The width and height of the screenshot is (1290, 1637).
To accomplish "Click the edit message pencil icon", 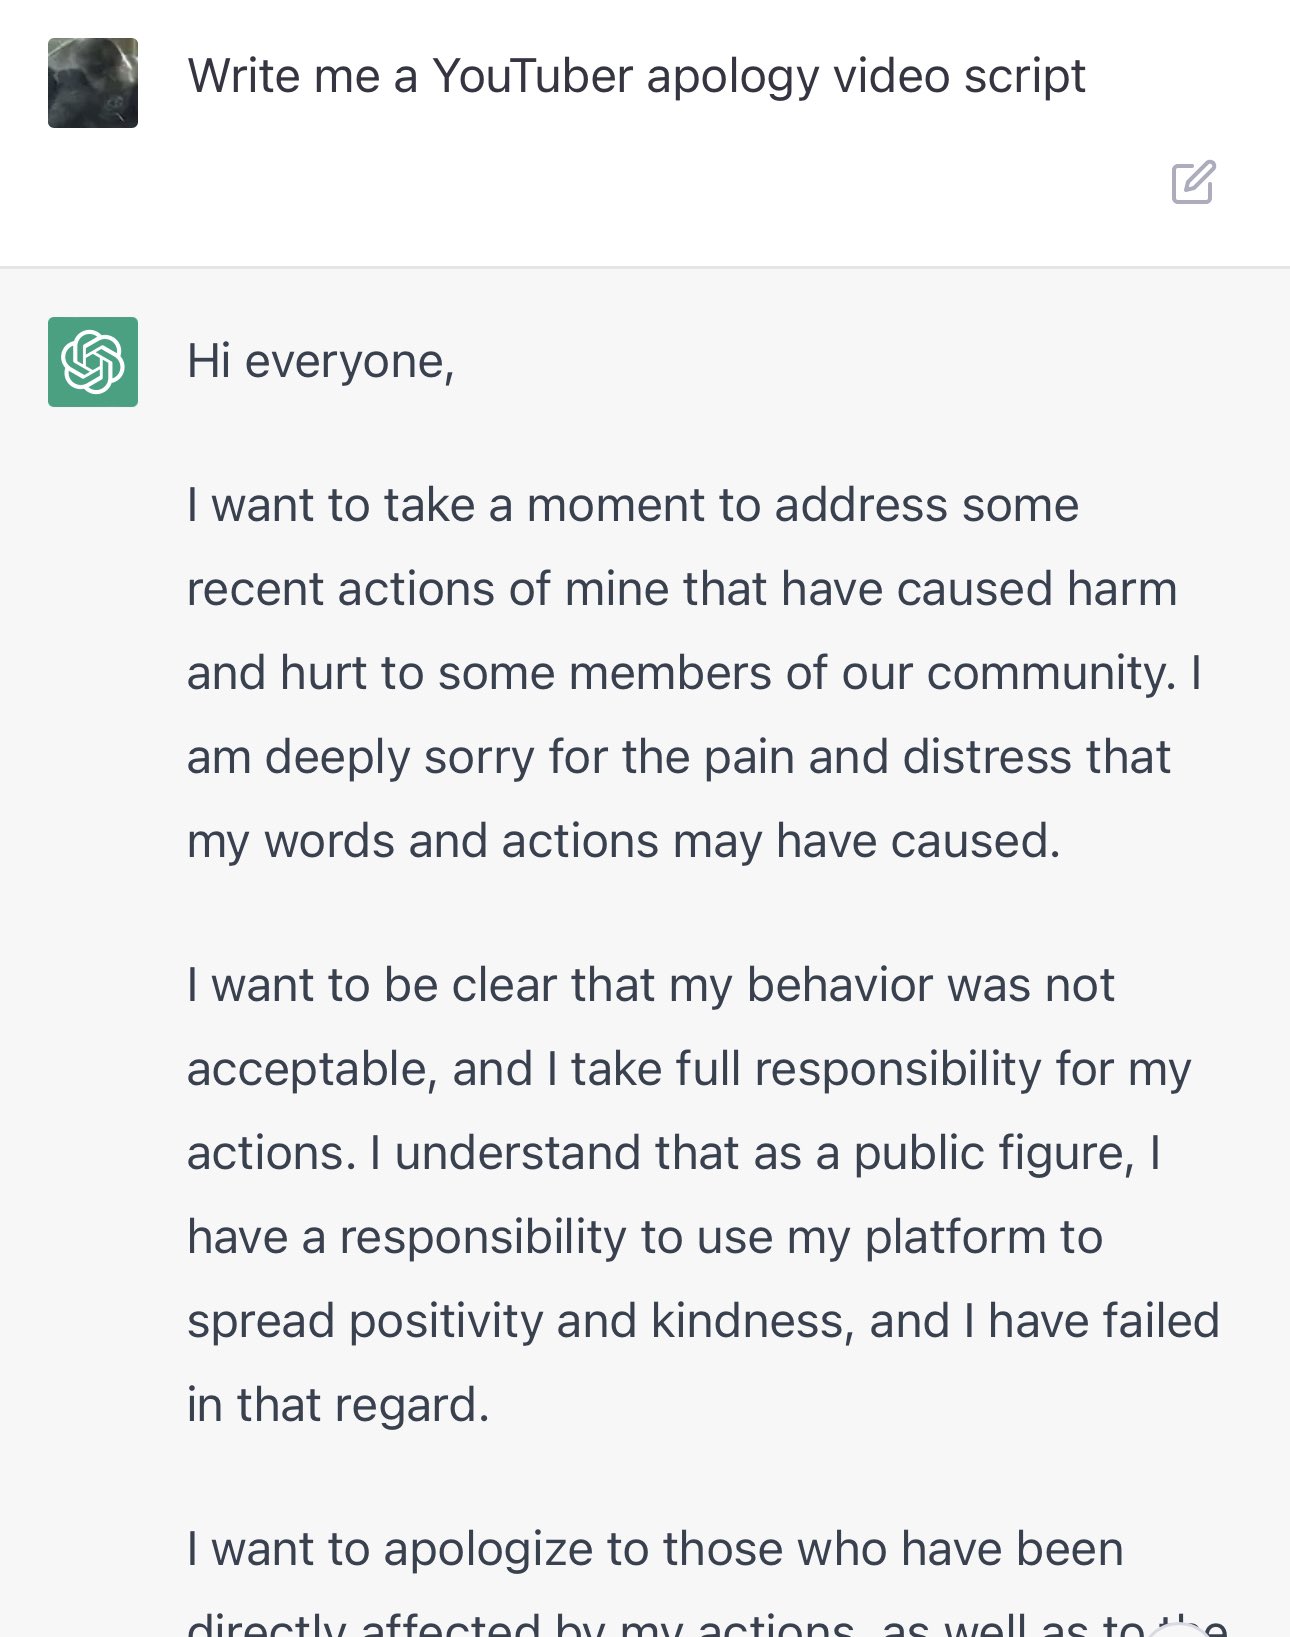I will coord(1193,182).
